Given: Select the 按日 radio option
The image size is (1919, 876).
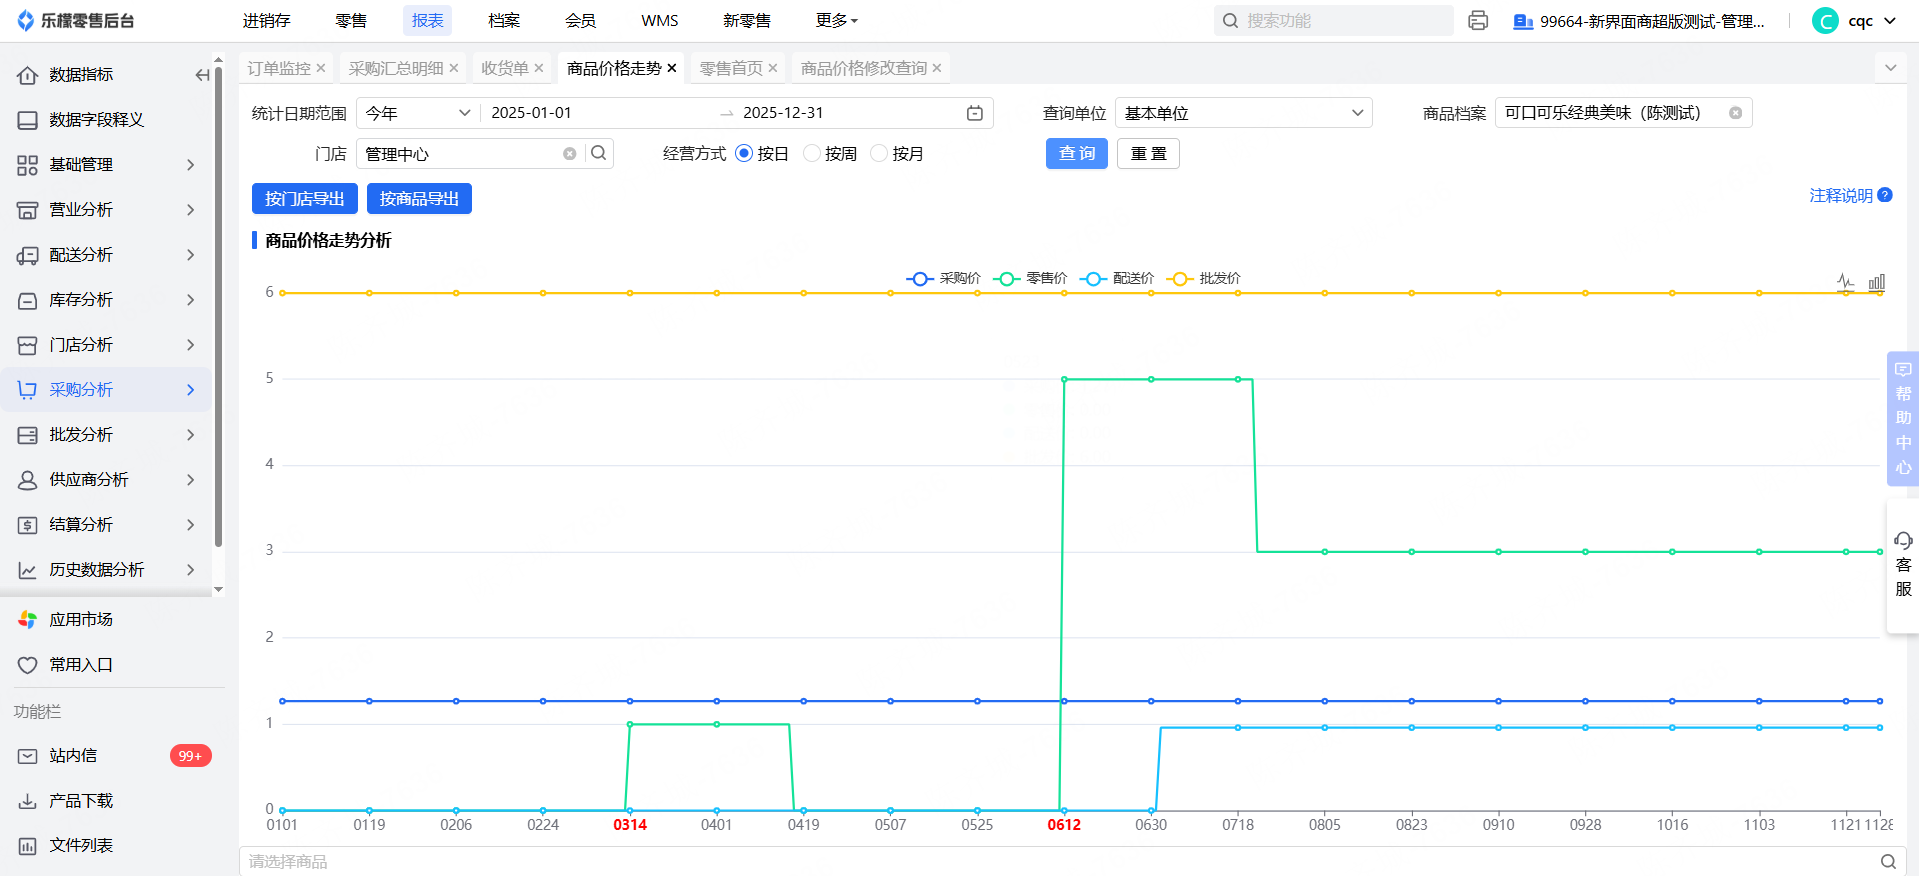Looking at the screenshot, I should point(744,153).
